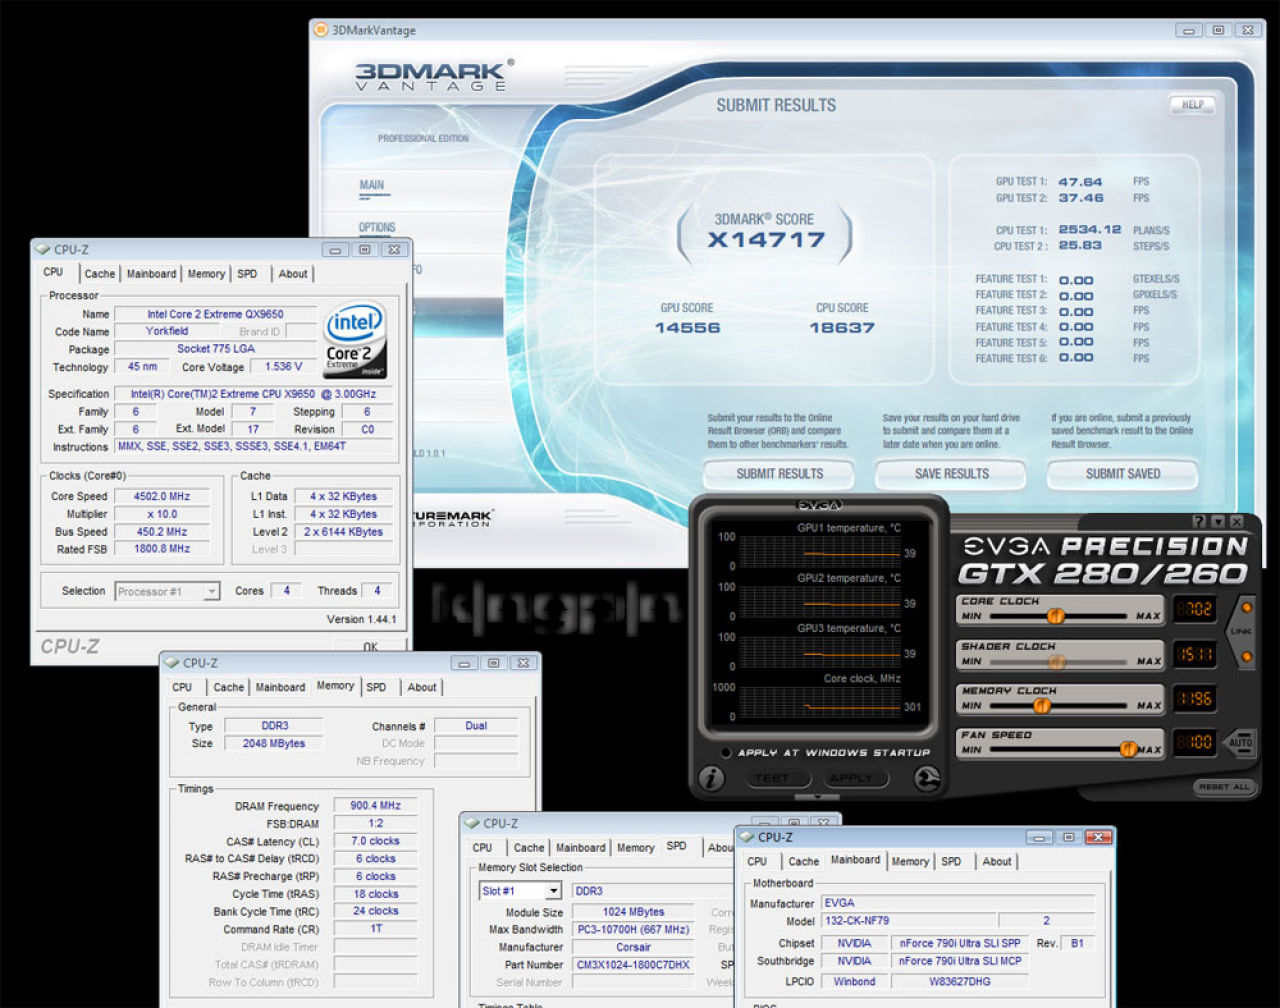The width and height of the screenshot is (1280, 1008).
Task: Click GPU score value 14556
Action: (687, 328)
